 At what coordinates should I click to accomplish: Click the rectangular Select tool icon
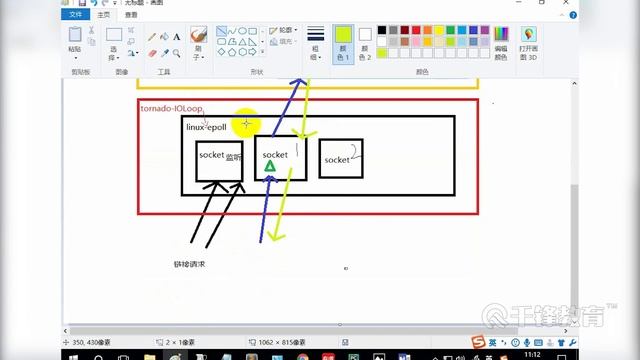(x=114, y=35)
